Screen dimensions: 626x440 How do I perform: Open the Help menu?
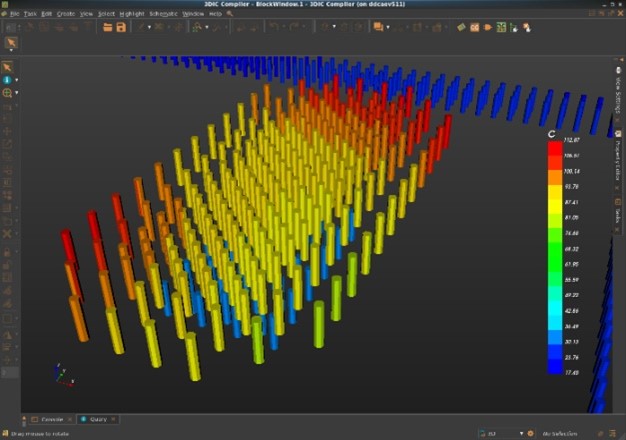coord(215,14)
